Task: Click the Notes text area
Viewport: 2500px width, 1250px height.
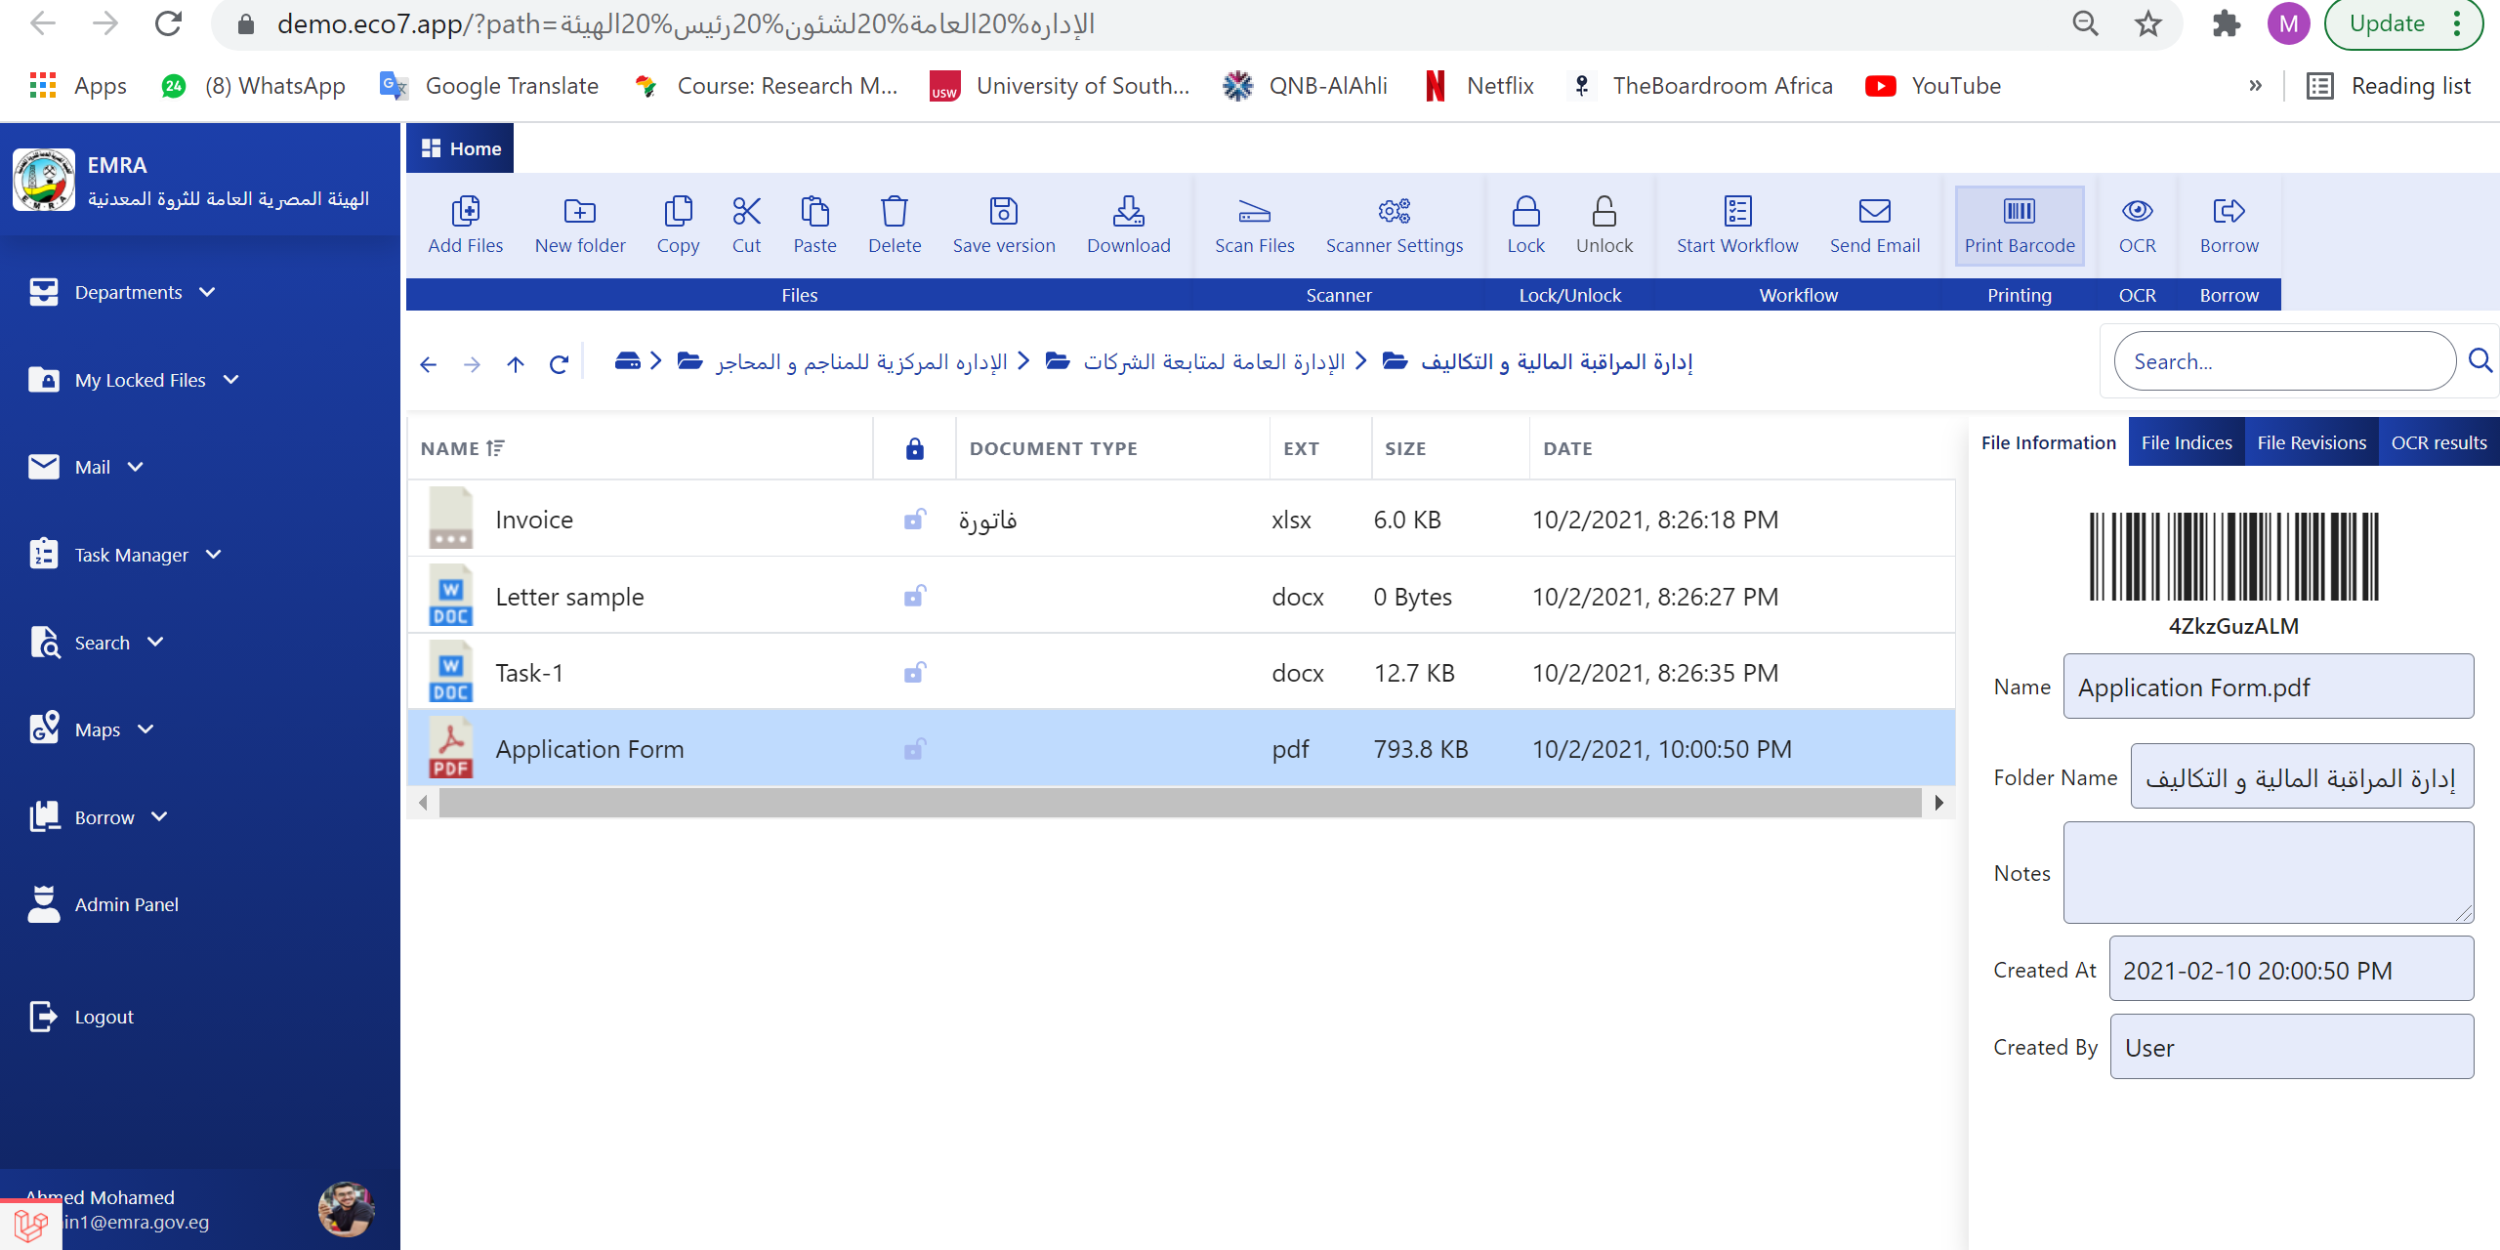Action: [2268, 872]
